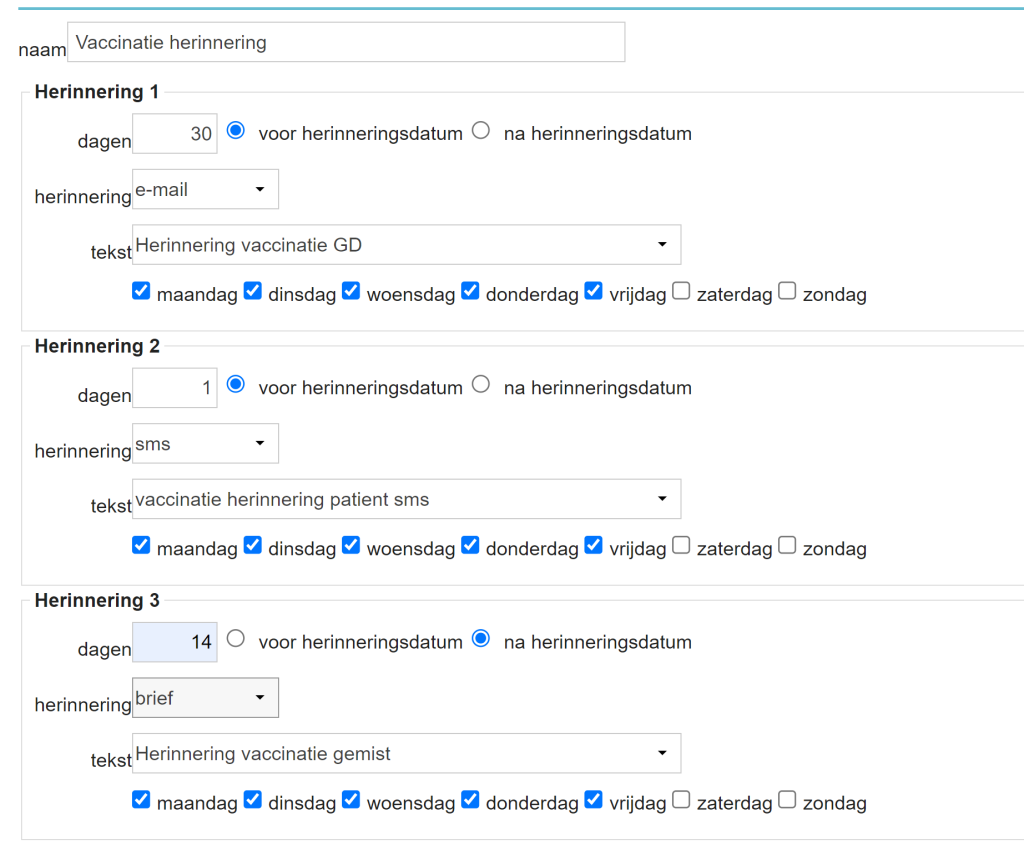Uncheck maandag in Herinnering 1
Image resolution: width=1024 pixels, height=844 pixels.
[x=141, y=292]
